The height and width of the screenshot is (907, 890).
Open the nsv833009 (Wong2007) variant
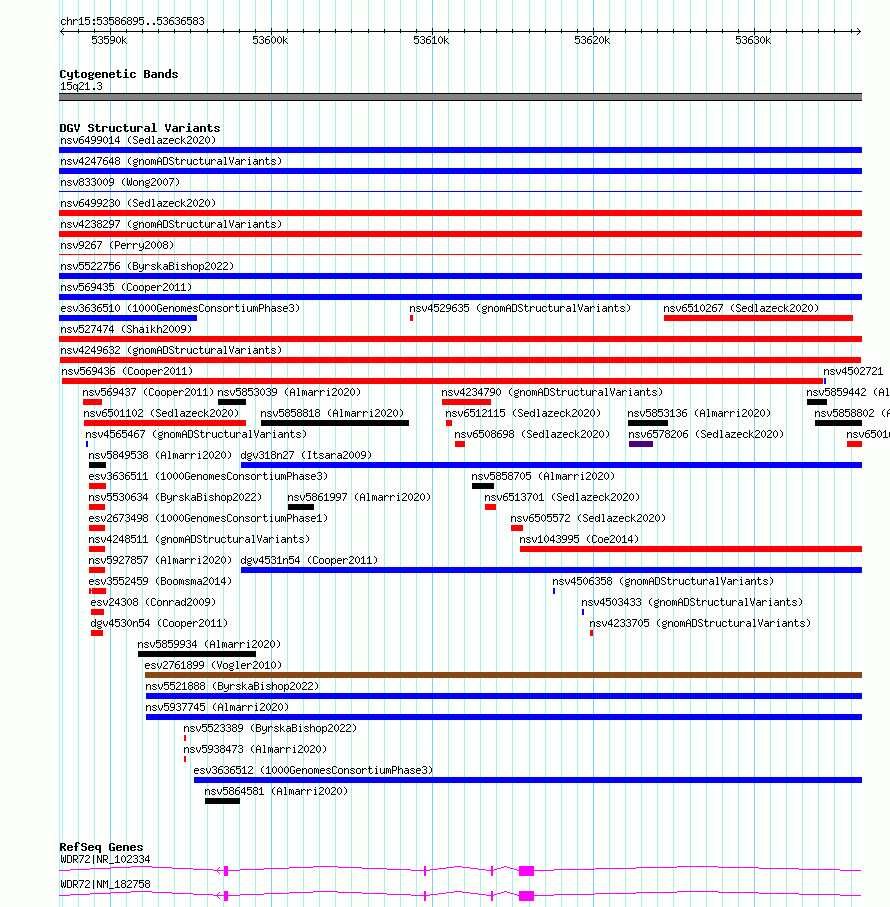[x=120, y=182]
